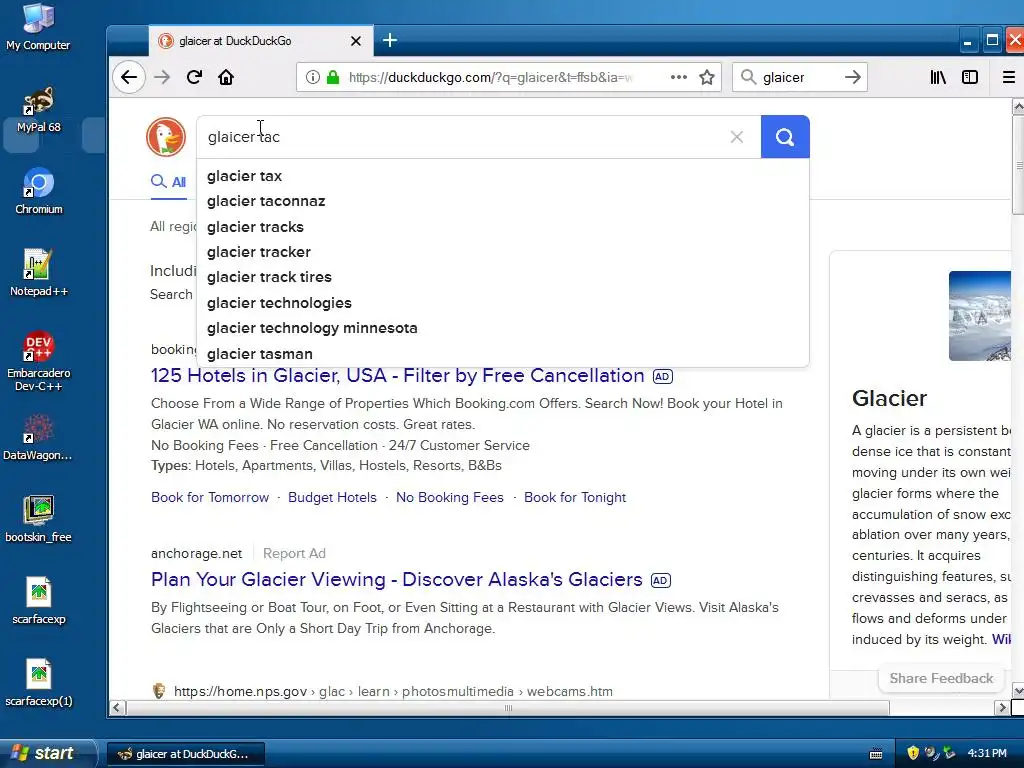Clear the DuckDuckGo search field with X
This screenshot has width=1024, height=768.
click(737, 136)
